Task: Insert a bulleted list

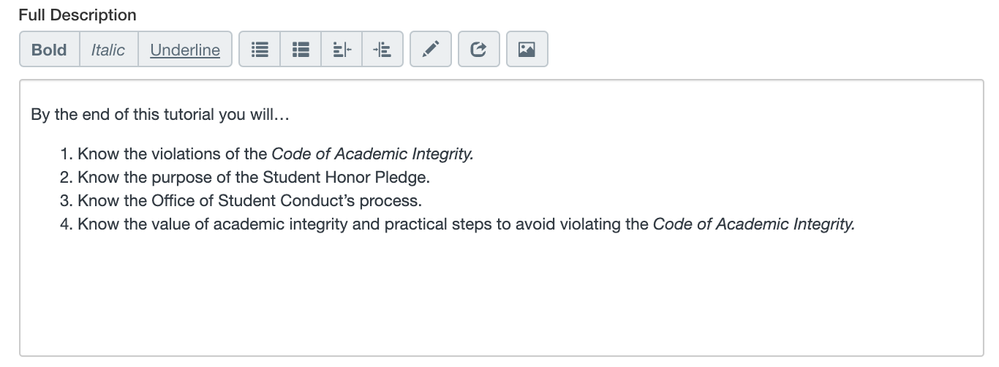Action: click(x=260, y=49)
